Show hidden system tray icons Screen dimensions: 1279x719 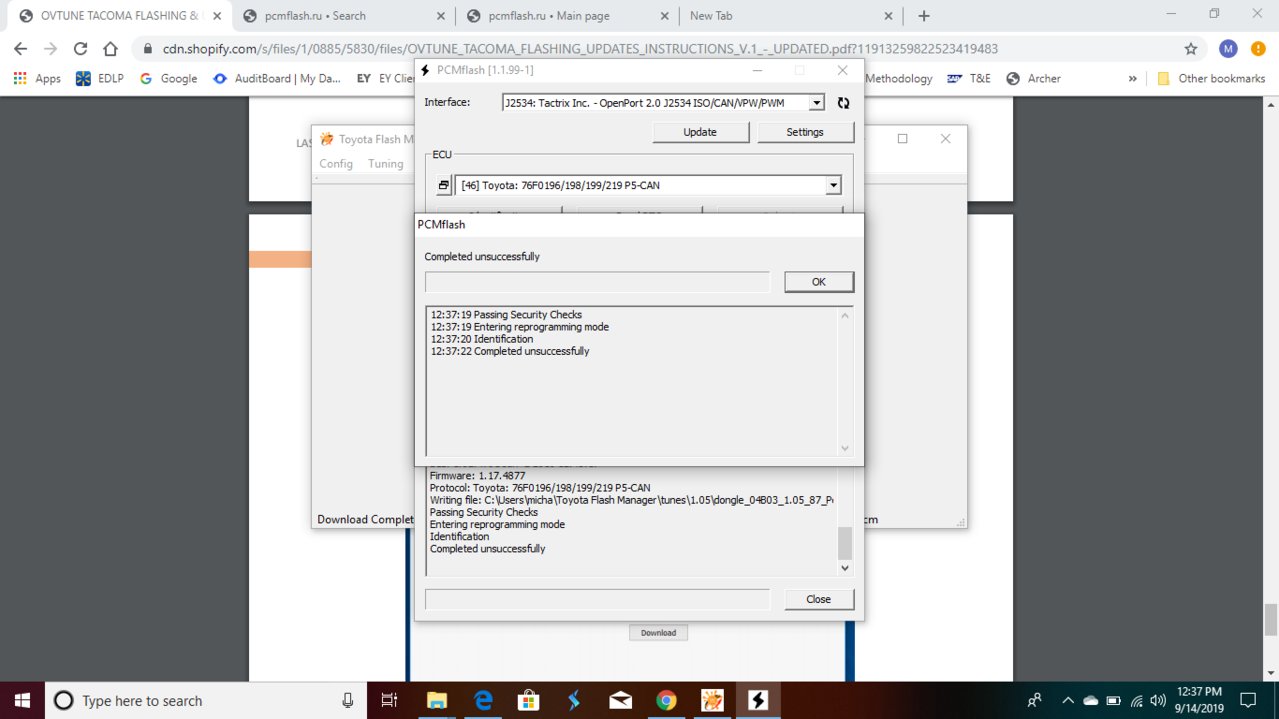tap(1068, 700)
